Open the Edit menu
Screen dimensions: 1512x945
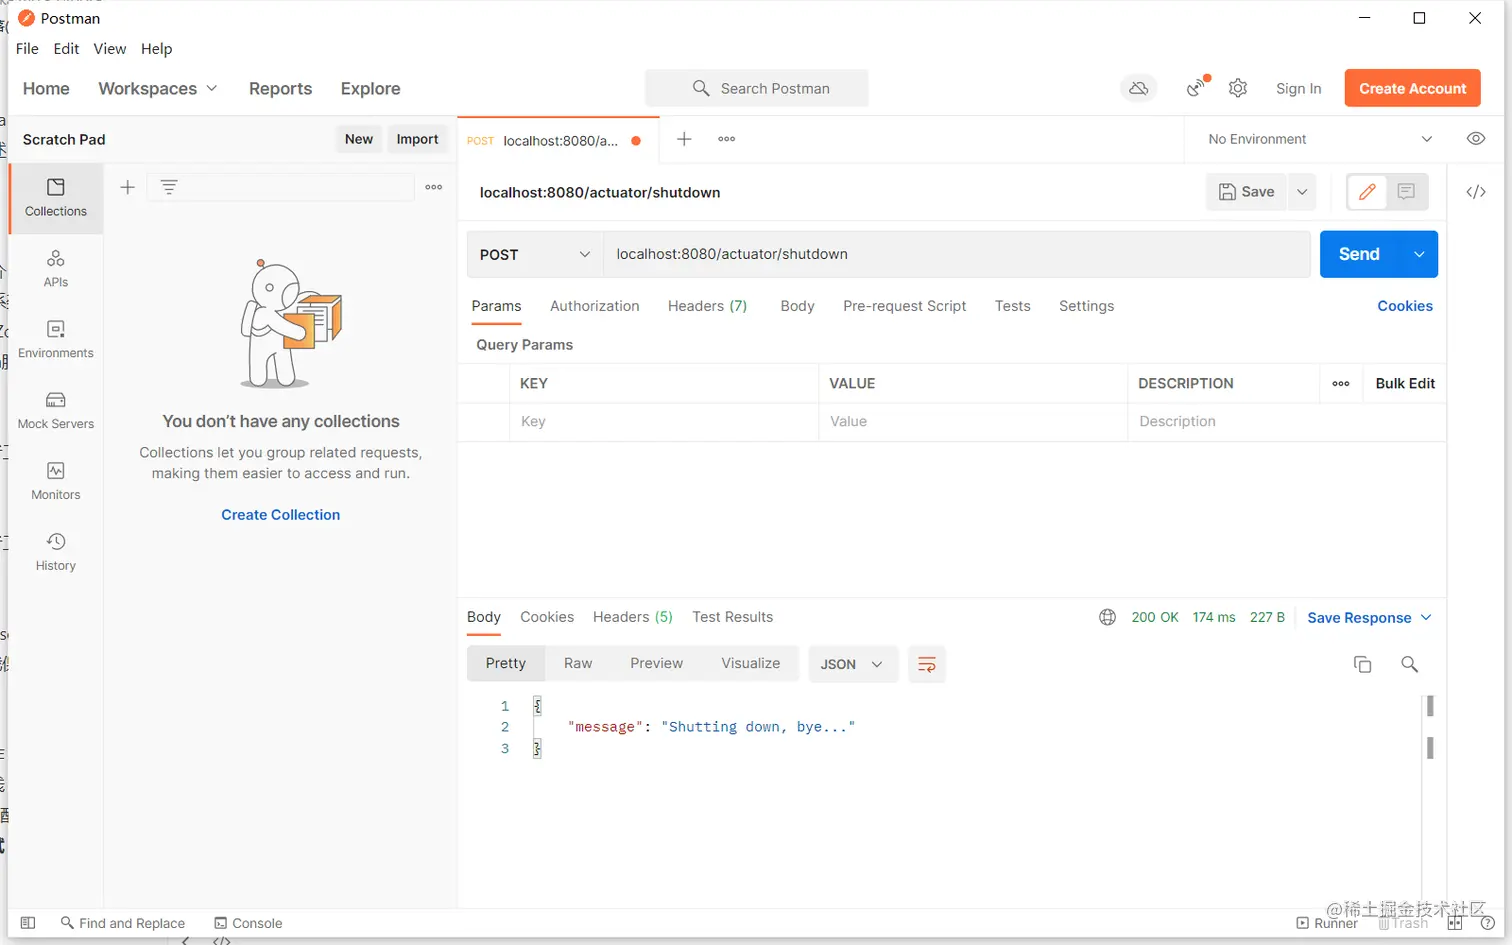point(66,48)
